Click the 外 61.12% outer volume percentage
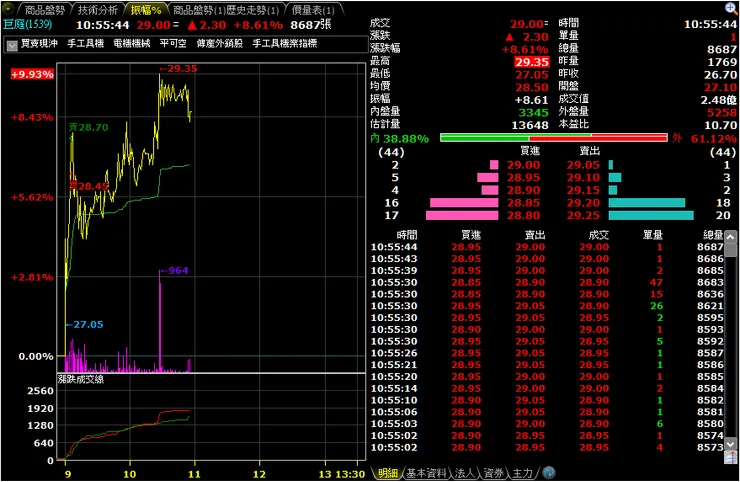 click(704, 139)
